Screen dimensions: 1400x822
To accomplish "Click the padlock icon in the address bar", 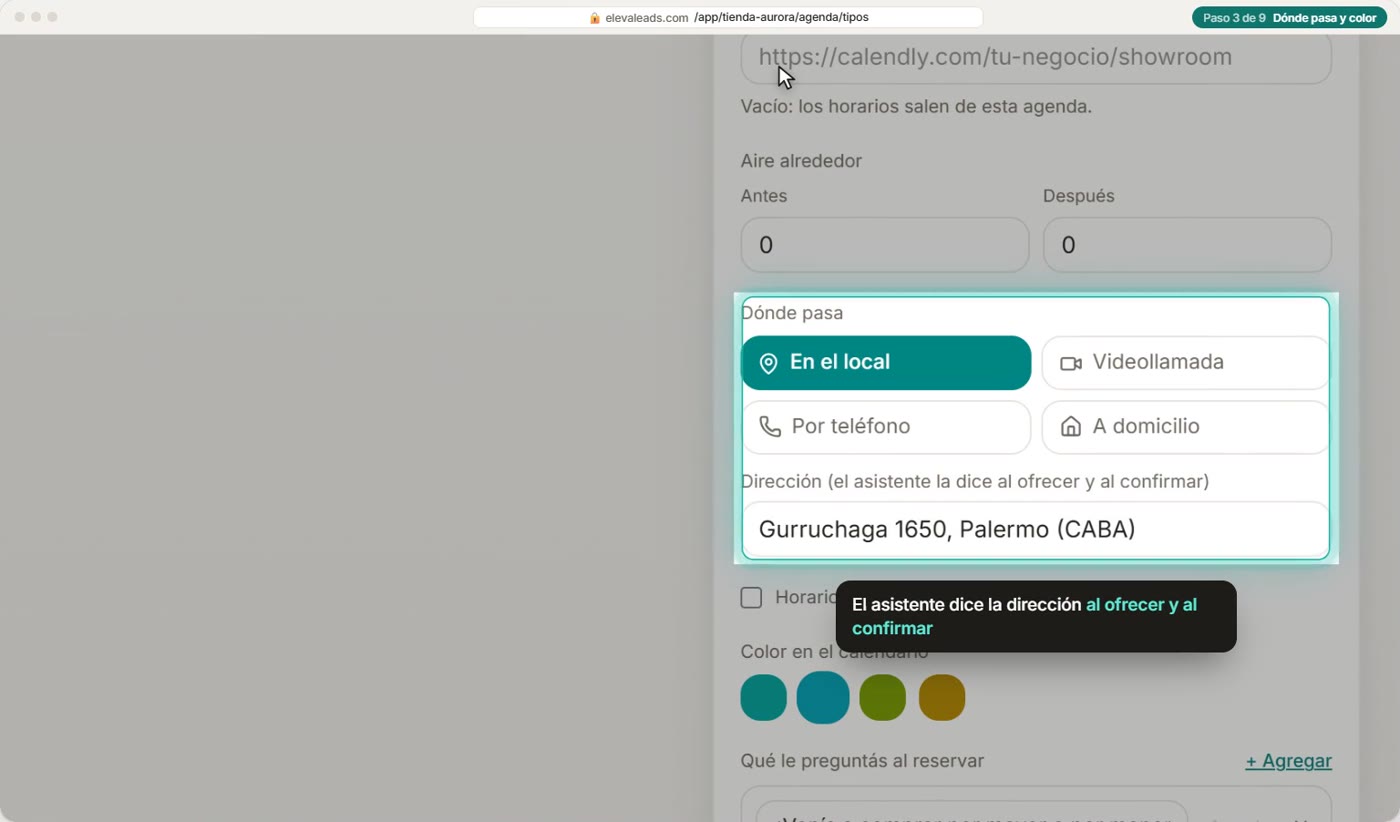I will pyautogui.click(x=595, y=18).
